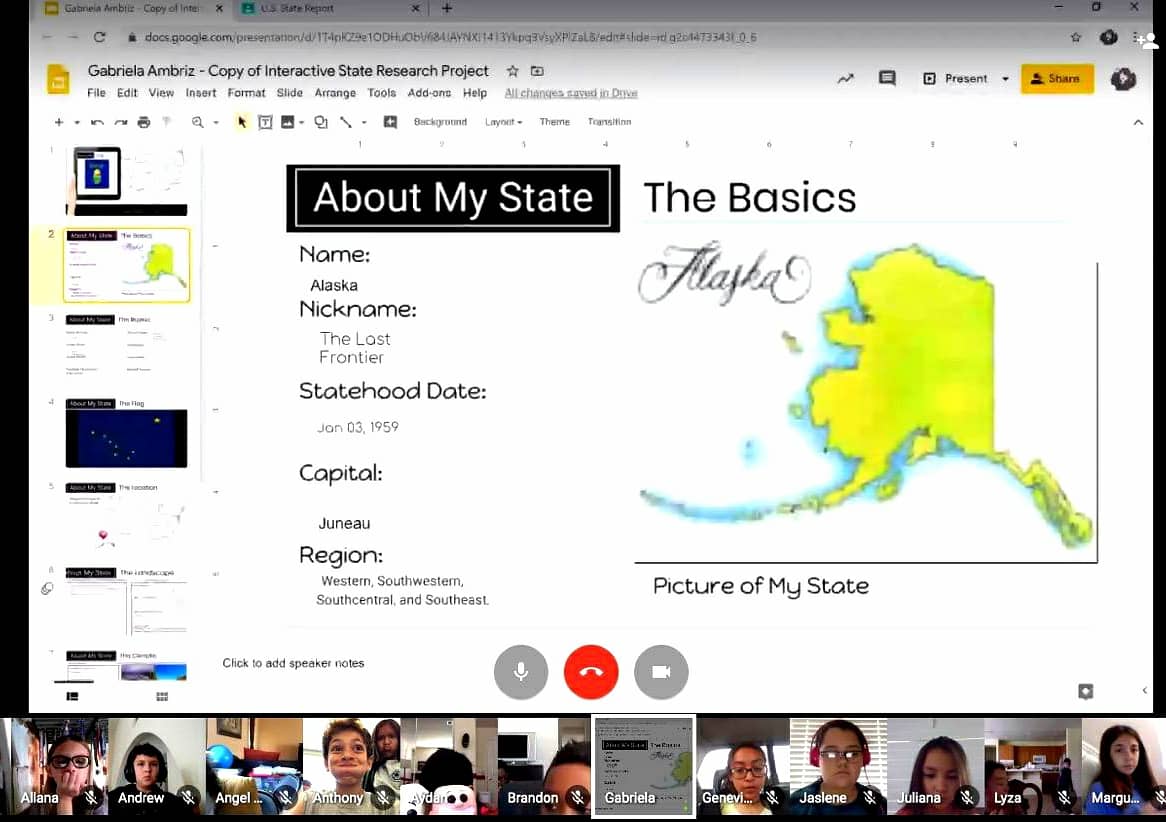Image resolution: width=1166 pixels, height=822 pixels.
Task: Reload the browser page
Action: [x=100, y=36]
